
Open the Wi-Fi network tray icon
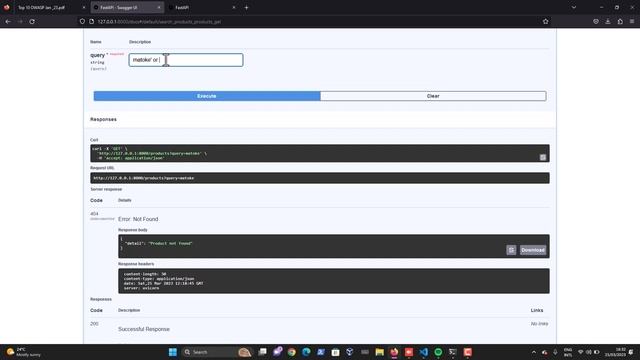point(580,352)
